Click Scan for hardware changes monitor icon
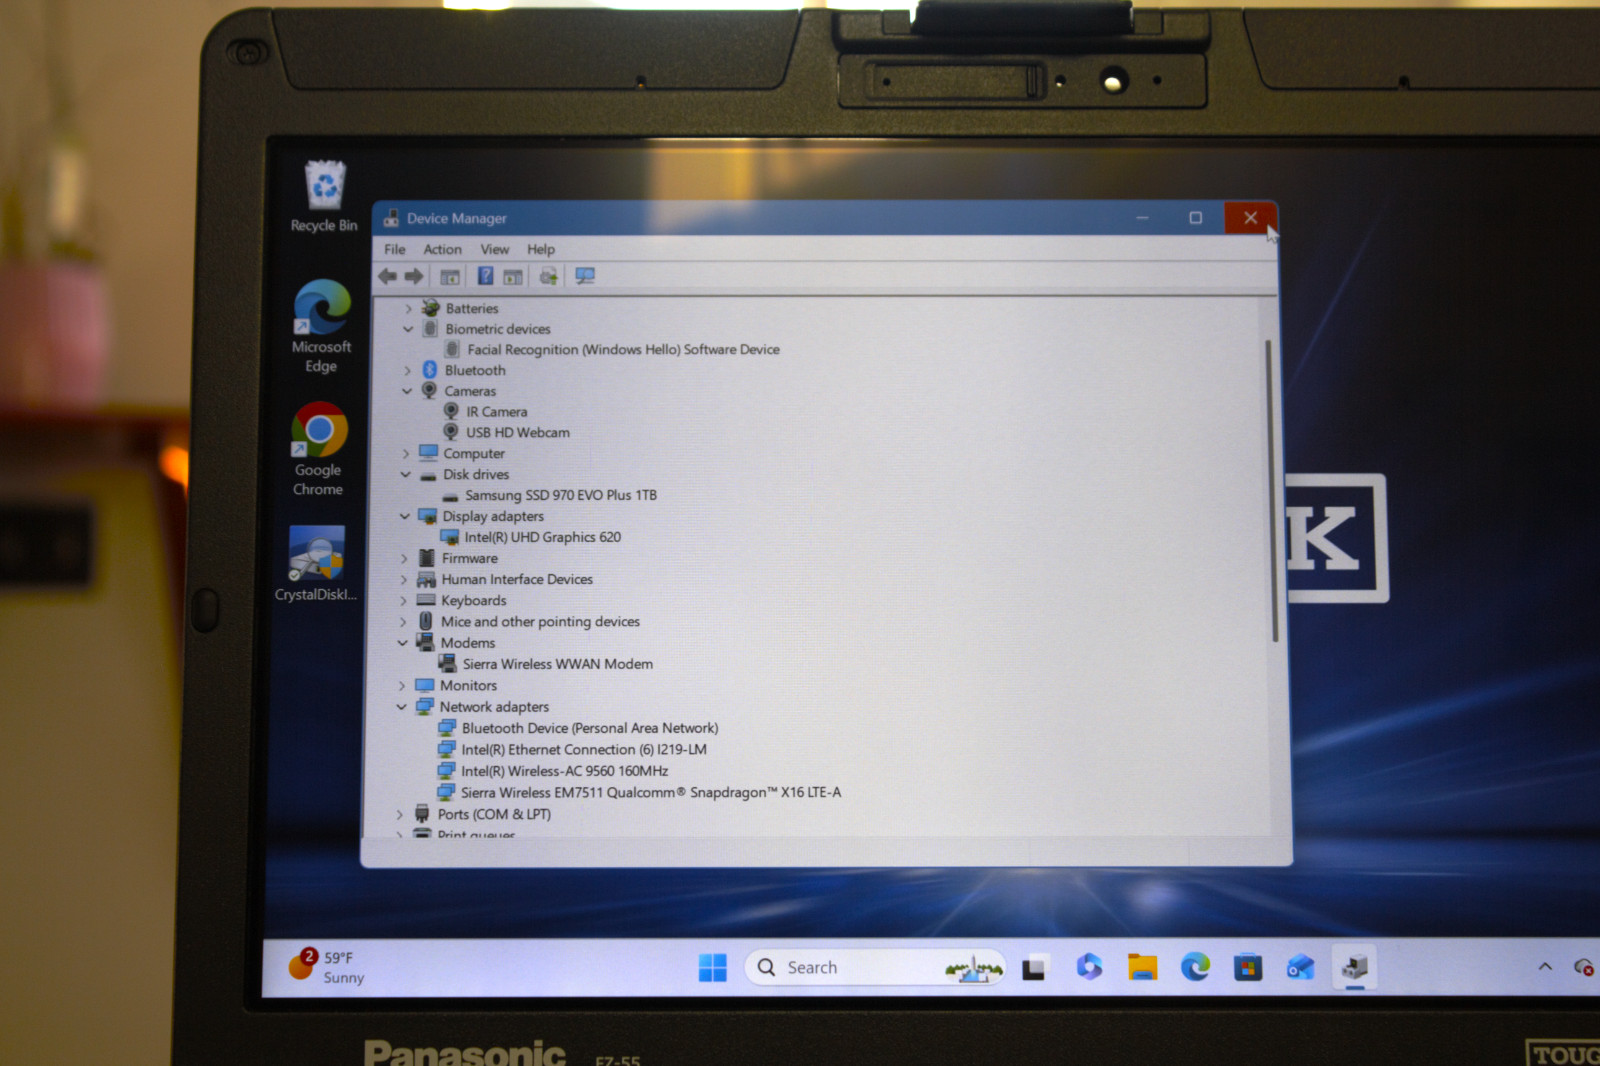This screenshot has height=1066, width=1600. 585,276
